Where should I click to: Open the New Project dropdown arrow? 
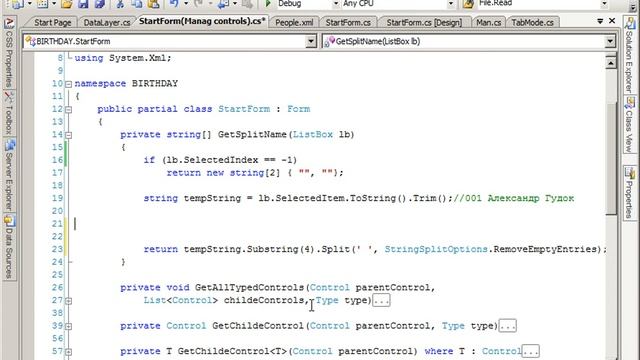29,4
